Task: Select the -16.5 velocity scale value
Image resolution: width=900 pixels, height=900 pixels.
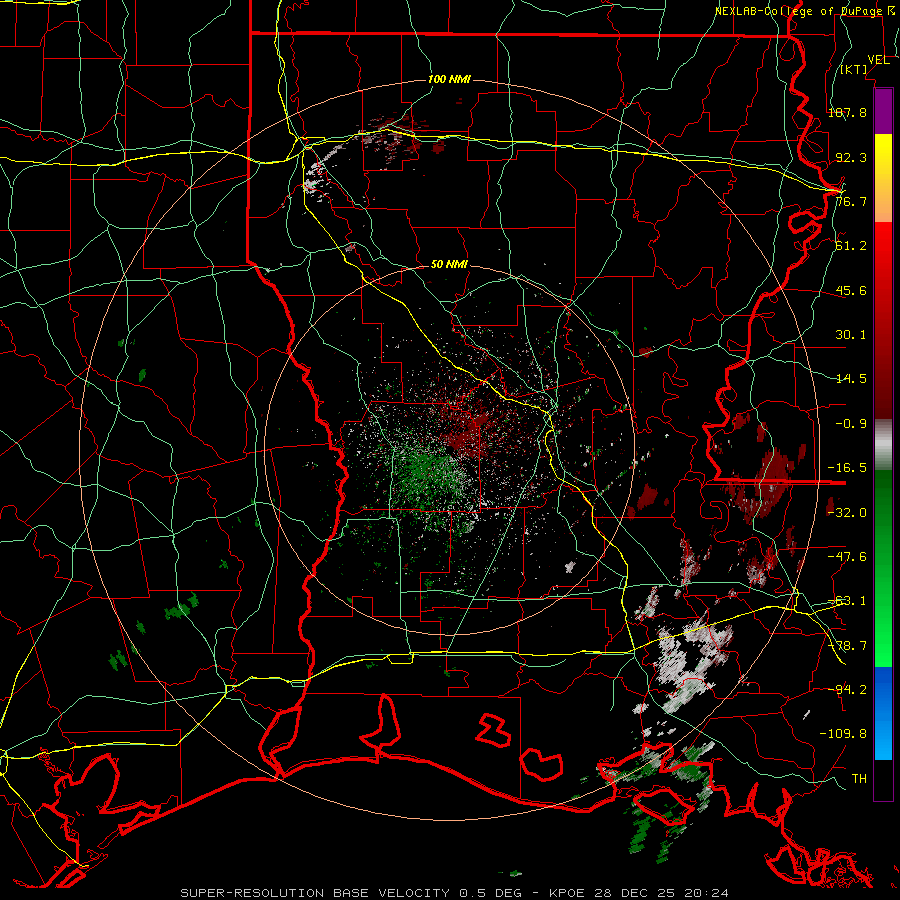Action: click(847, 468)
